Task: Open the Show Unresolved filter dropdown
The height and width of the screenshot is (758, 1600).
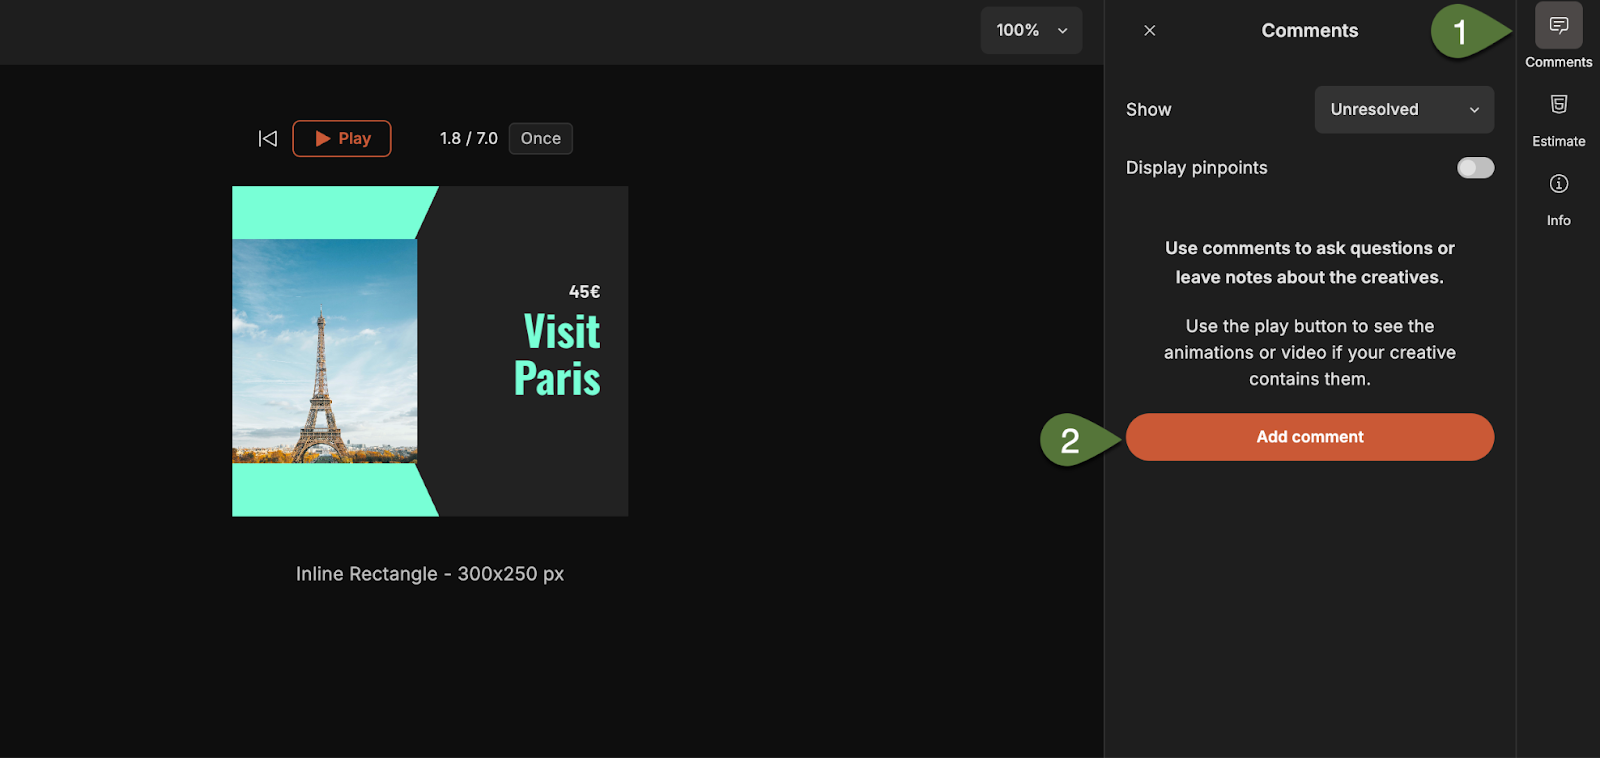Action: (x=1403, y=110)
